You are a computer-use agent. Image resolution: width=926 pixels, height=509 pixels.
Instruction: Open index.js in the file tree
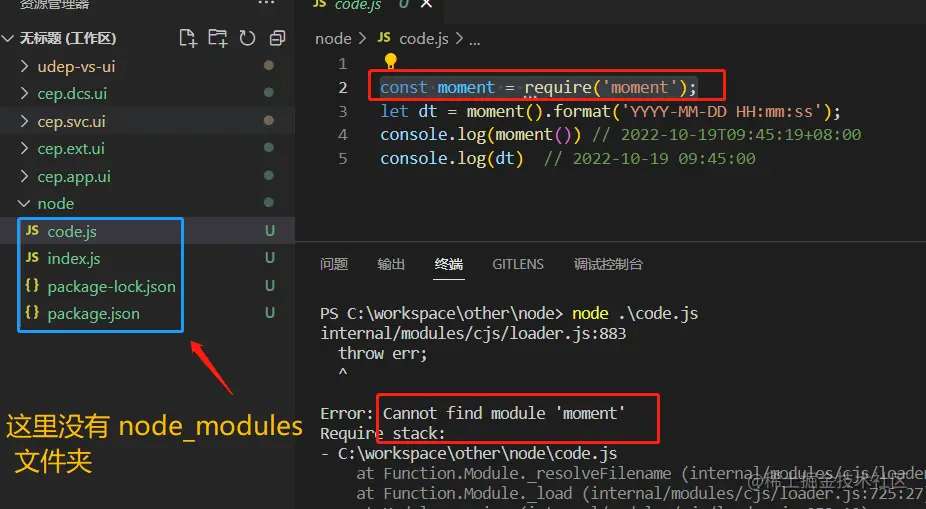click(74, 259)
